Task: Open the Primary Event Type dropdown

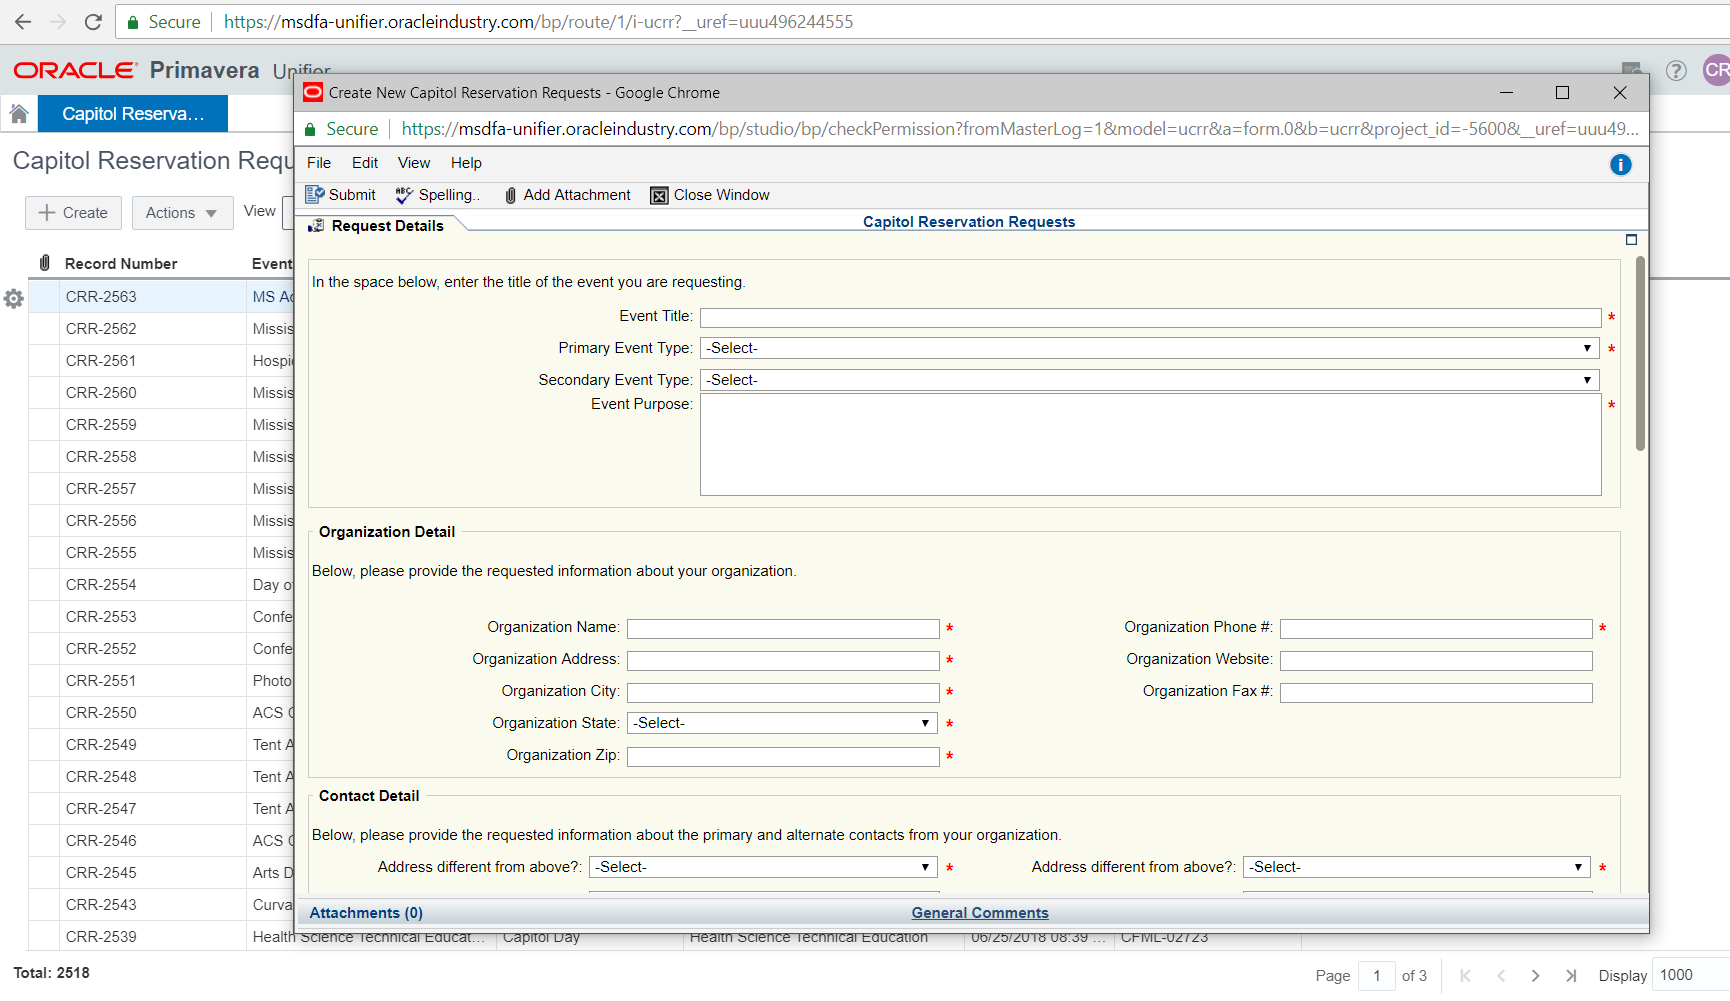Action: pyautogui.click(x=1149, y=348)
